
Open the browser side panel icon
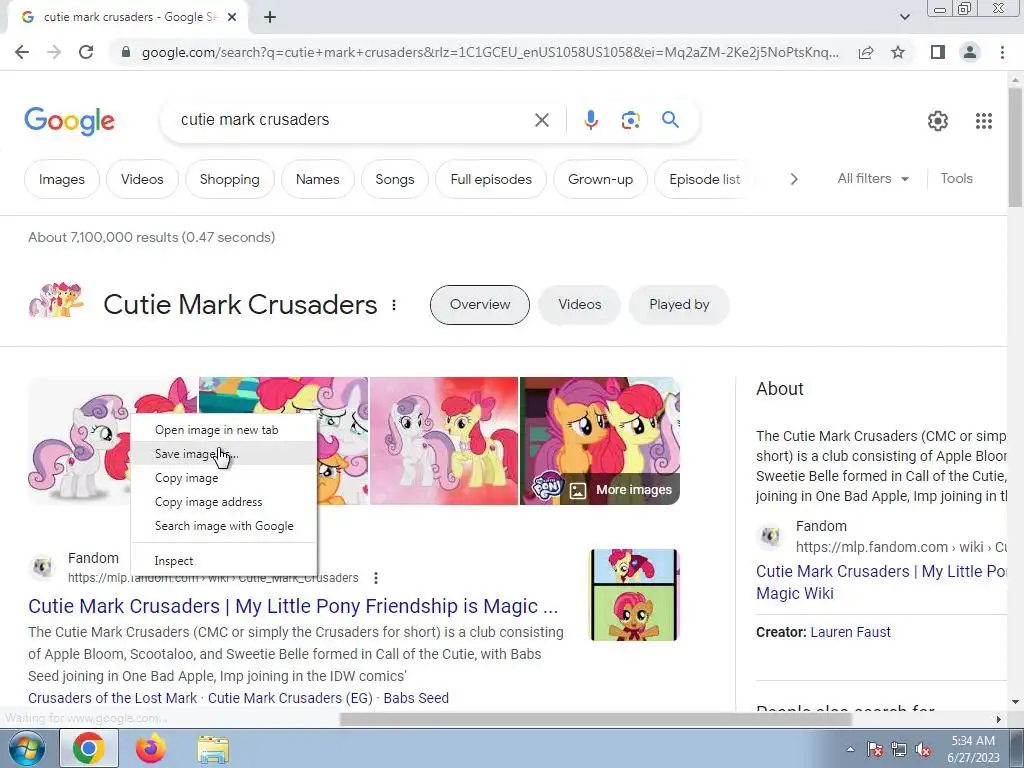(938, 52)
